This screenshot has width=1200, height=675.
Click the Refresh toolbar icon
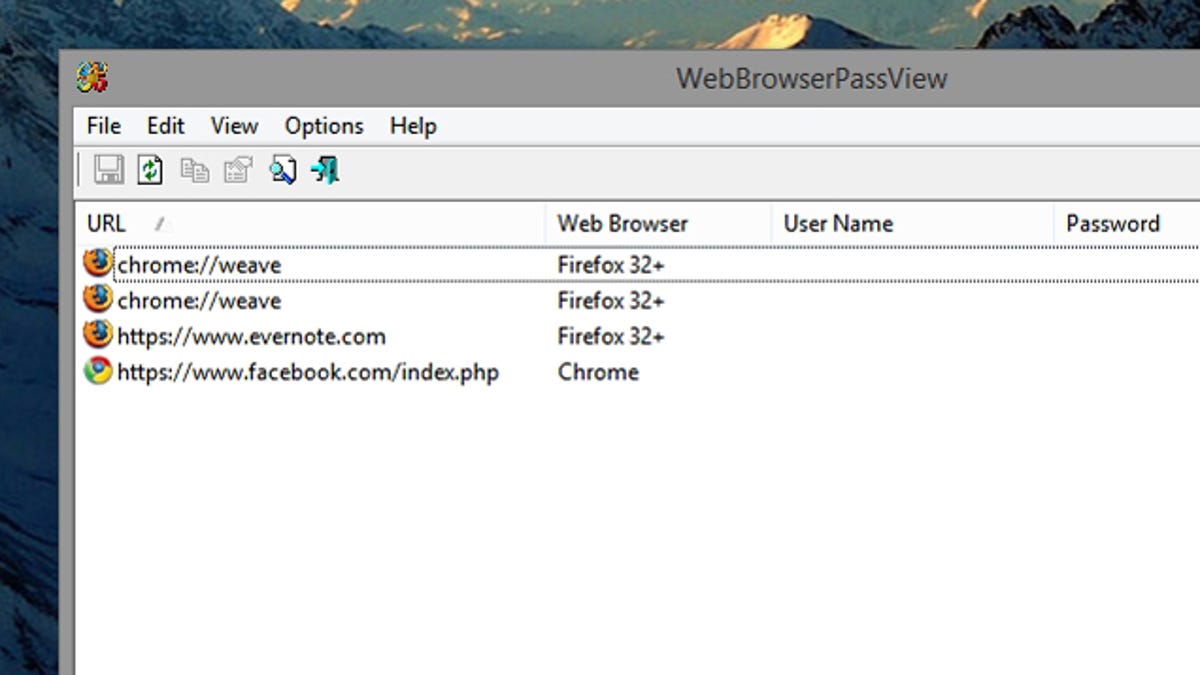(x=150, y=170)
